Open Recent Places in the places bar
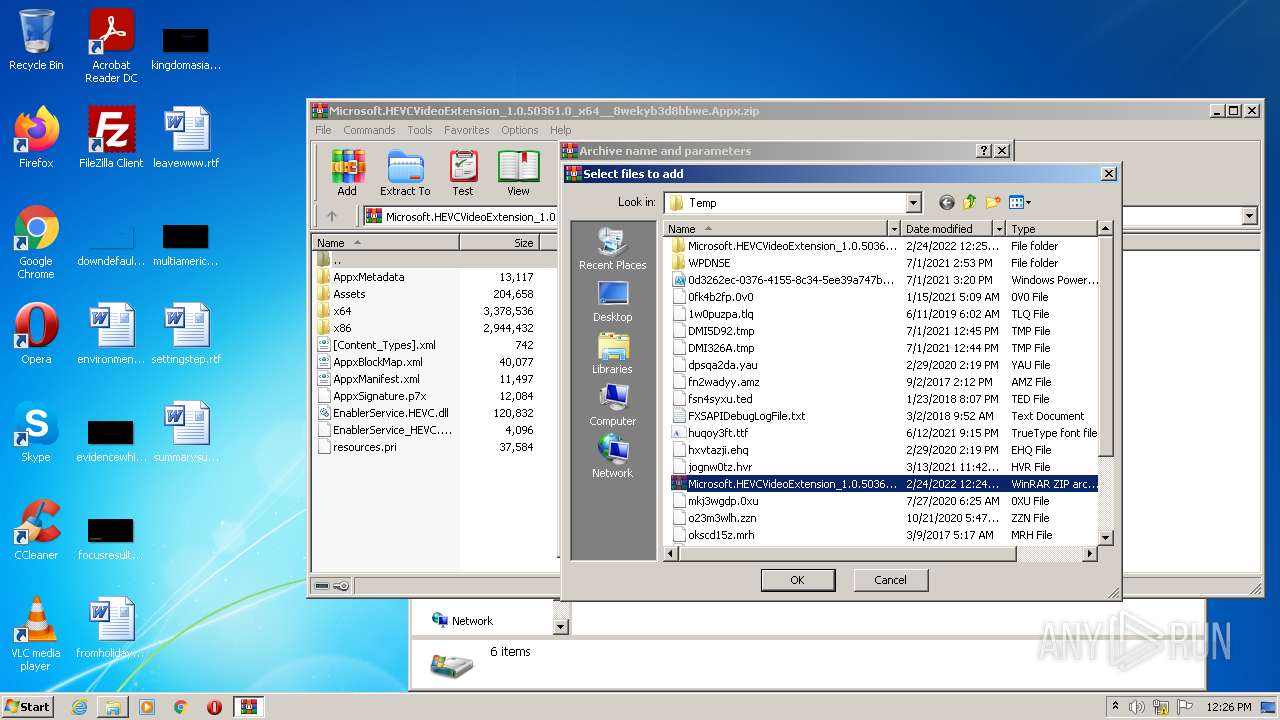Viewport: 1280px width, 720px height. coord(612,249)
